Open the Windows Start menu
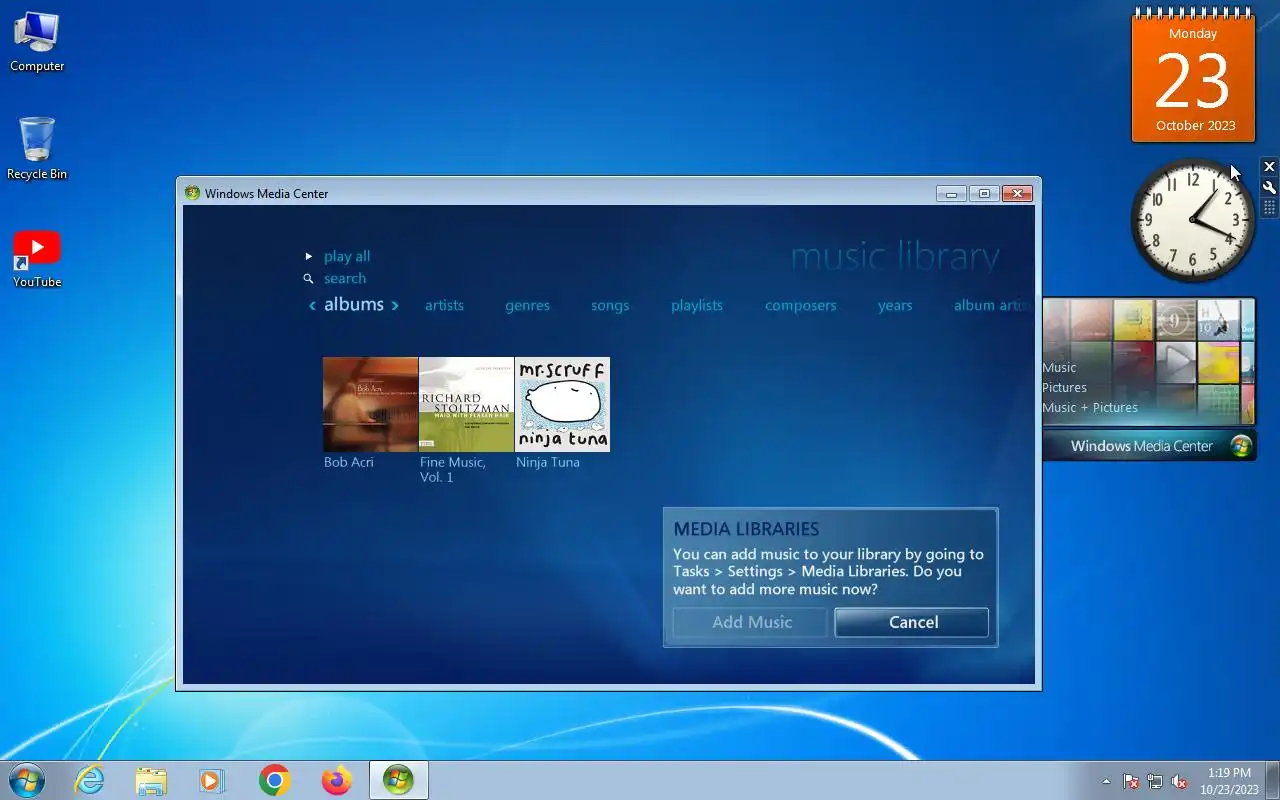 tap(26, 780)
